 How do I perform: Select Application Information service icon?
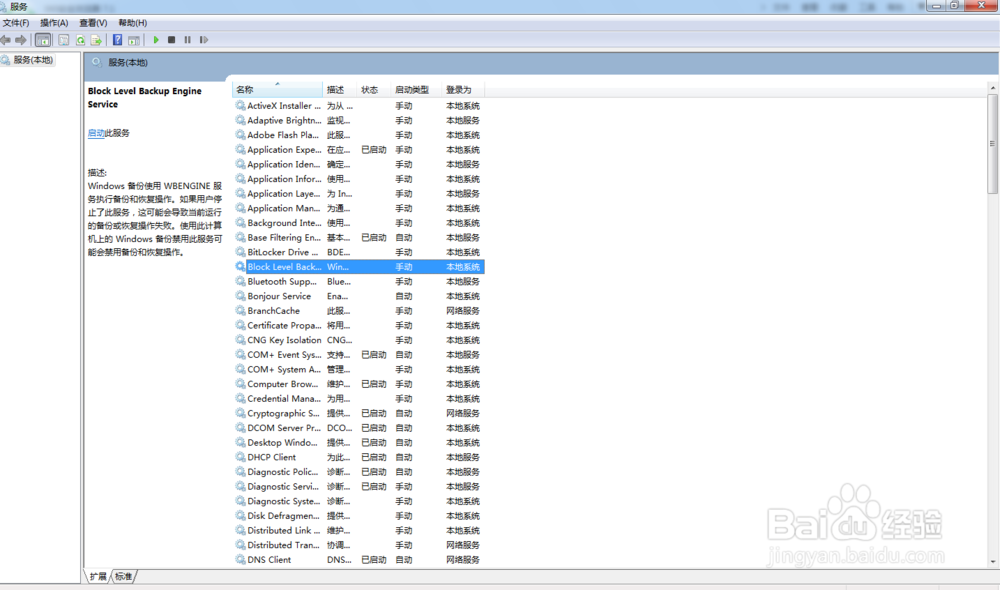point(240,179)
